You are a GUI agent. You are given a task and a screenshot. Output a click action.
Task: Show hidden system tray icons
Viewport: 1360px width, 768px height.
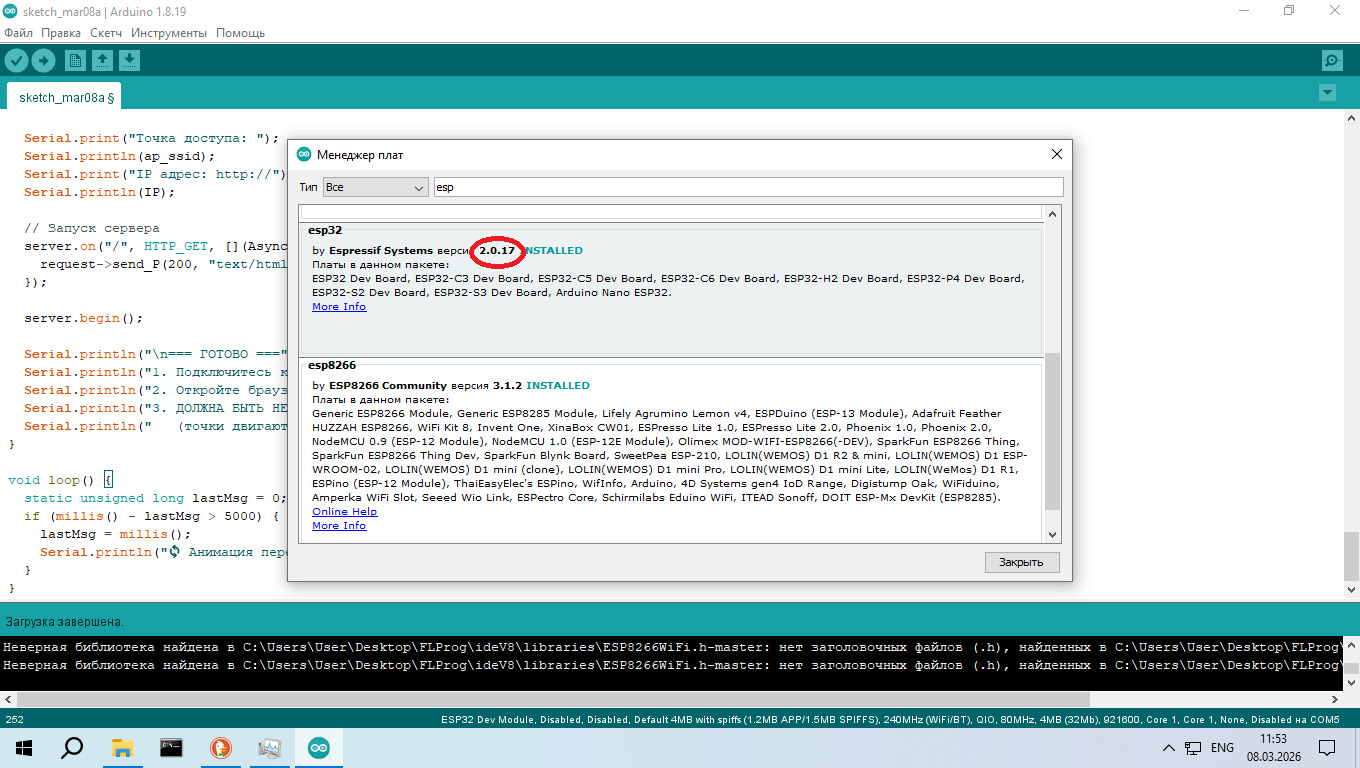point(1168,748)
